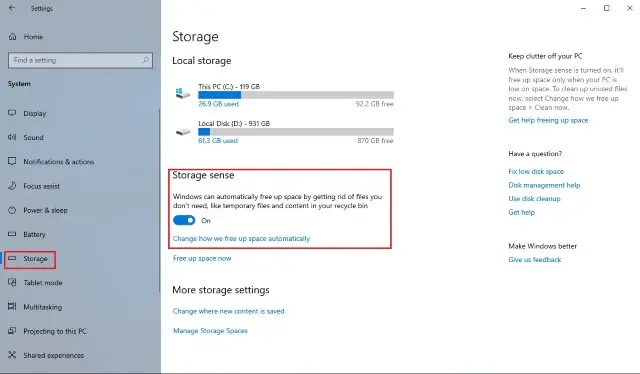Click the Local Disk (D:) usage bar
This screenshot has width=640, height=374.
click(296, 132)
